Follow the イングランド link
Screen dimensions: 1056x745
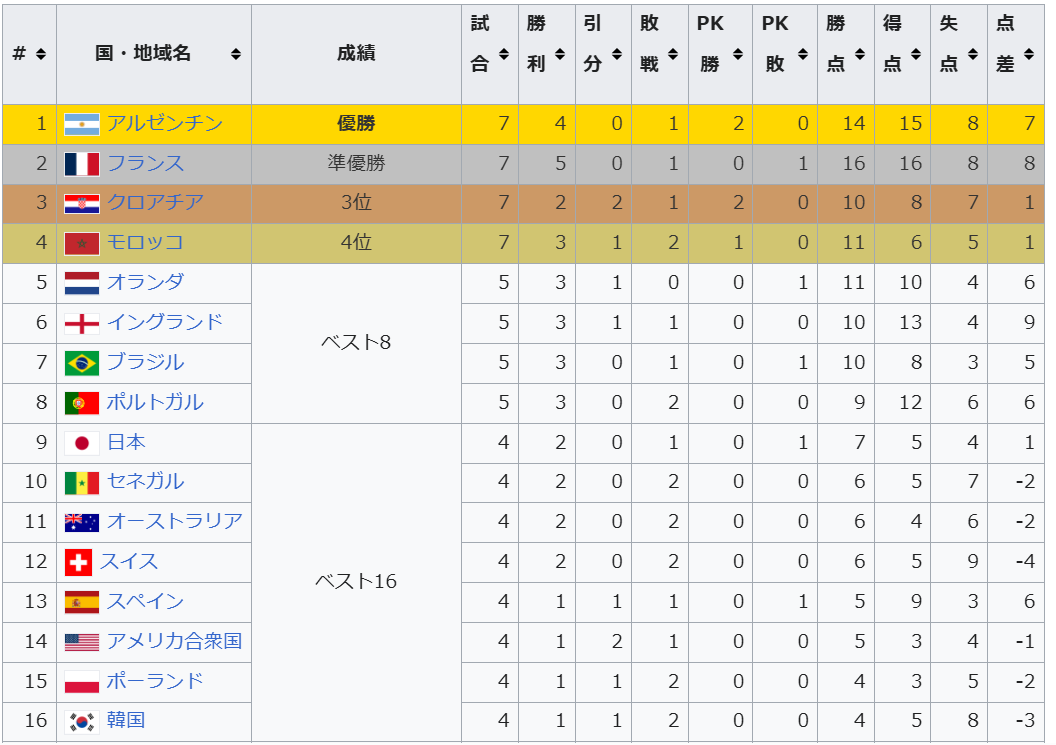pyautogui.click(x=165, y=322)
